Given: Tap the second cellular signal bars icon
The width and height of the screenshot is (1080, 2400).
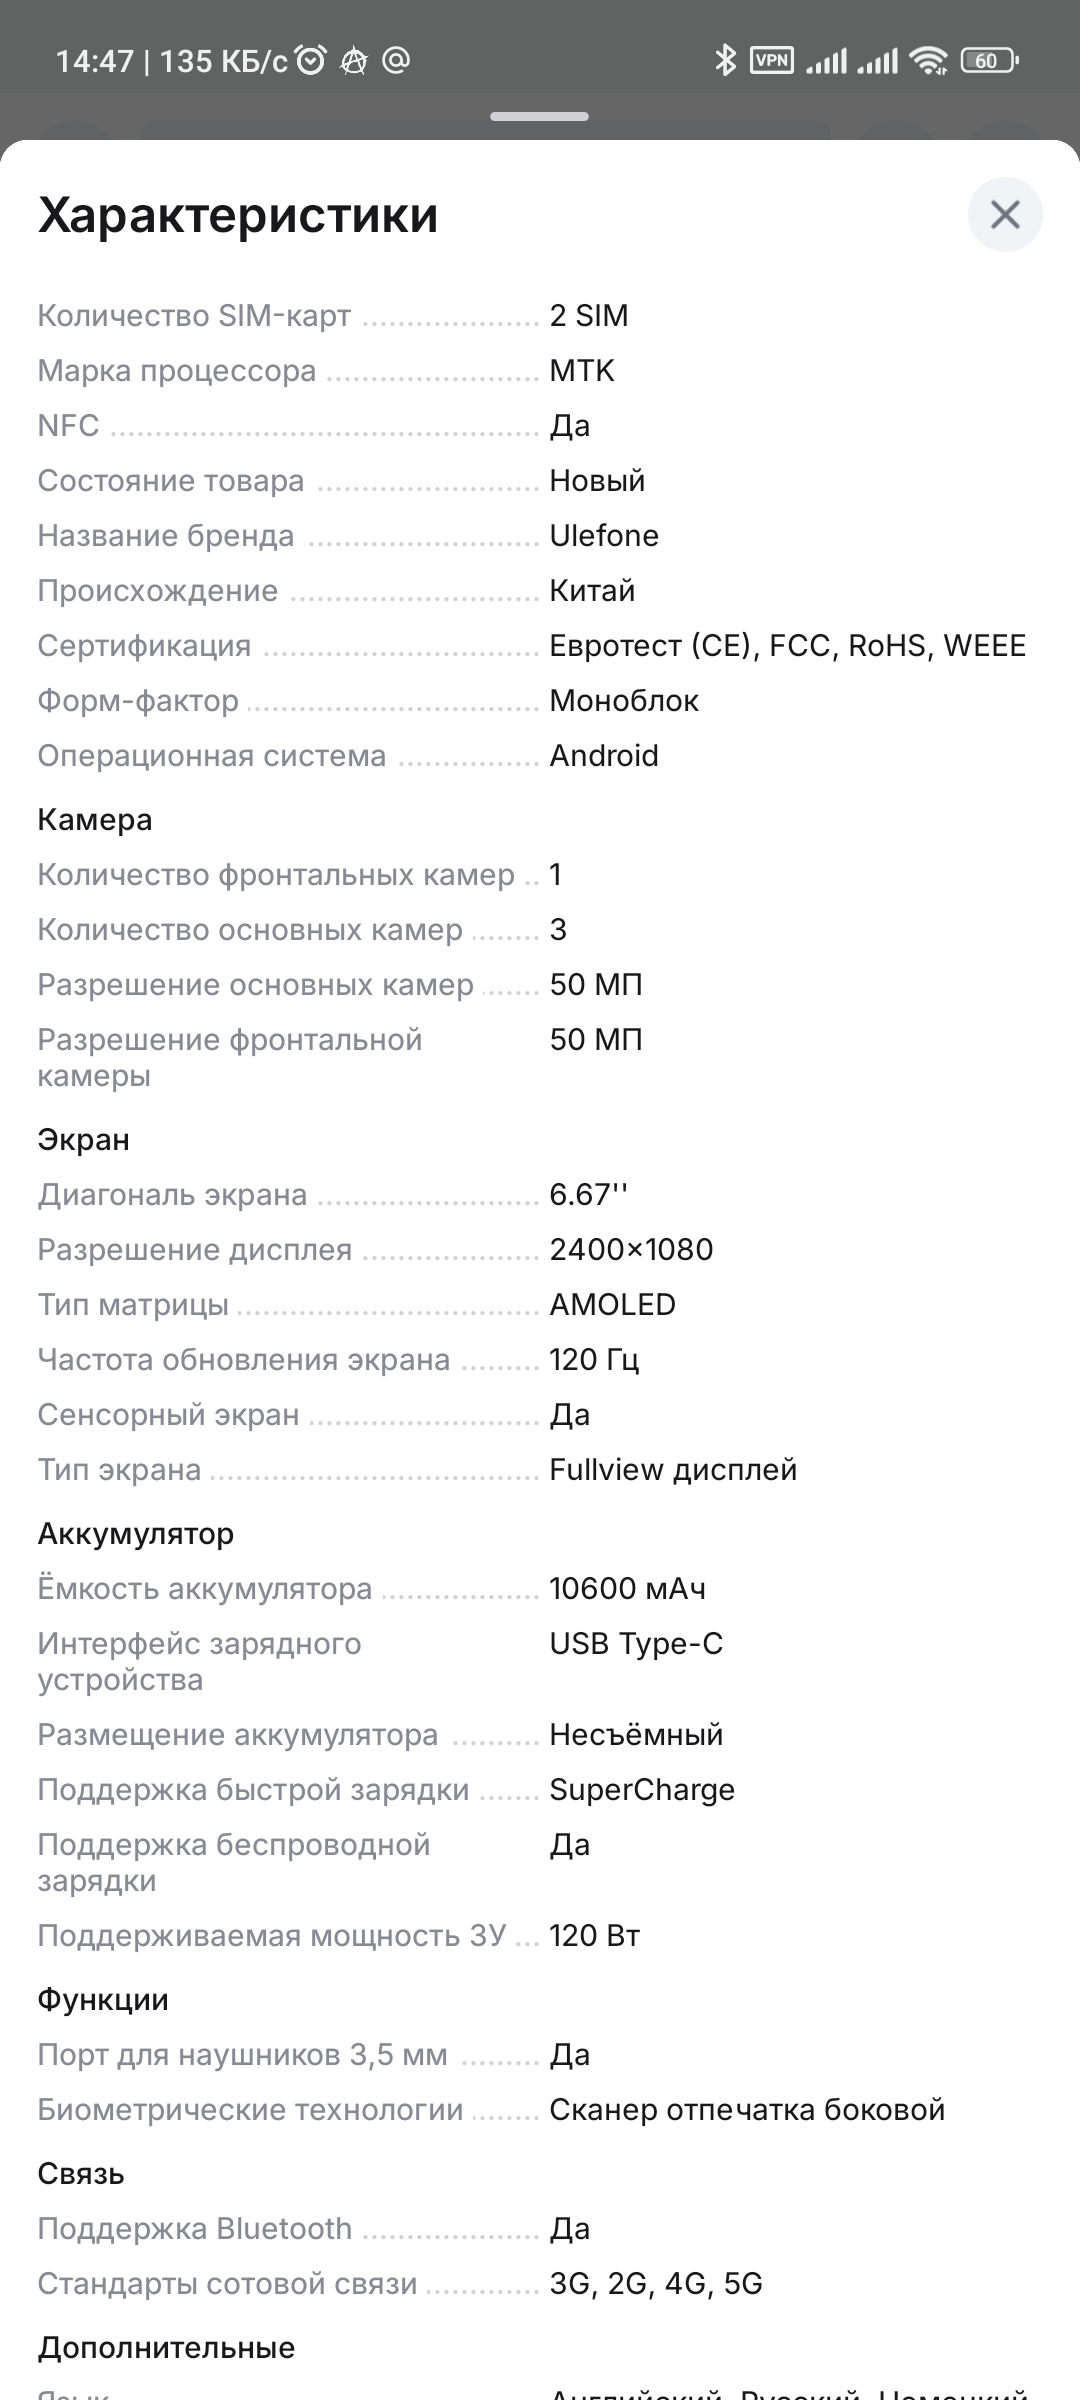Looking at the screenshot, I should (878, 61).
